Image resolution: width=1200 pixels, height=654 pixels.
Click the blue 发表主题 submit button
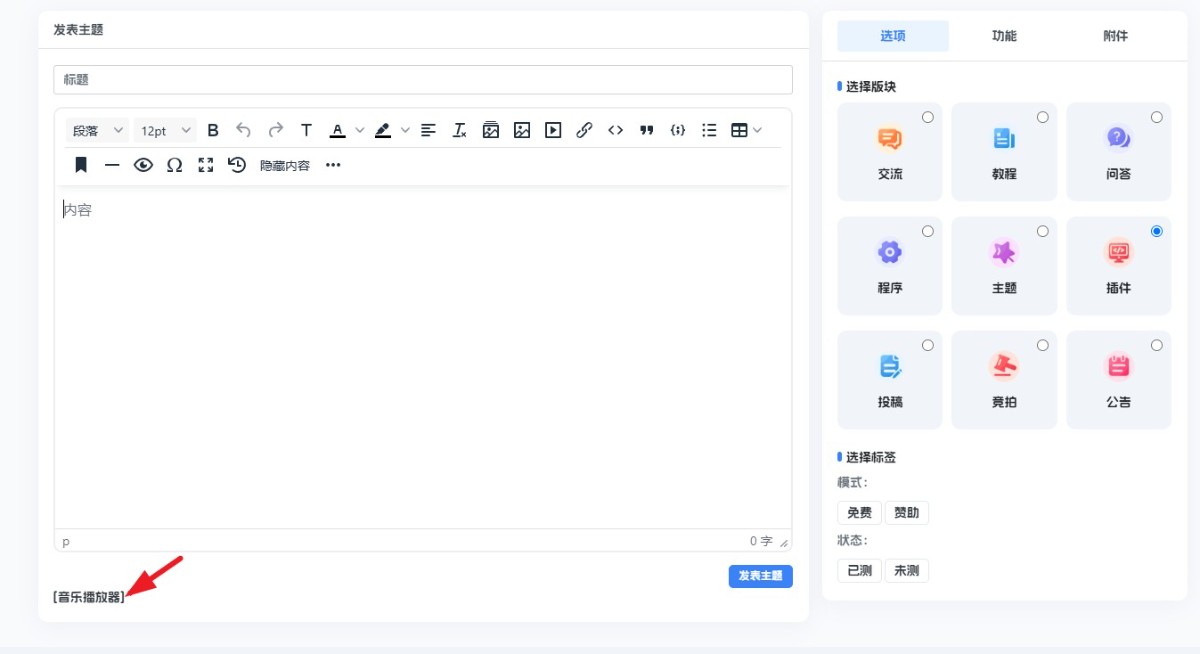tap(760, 576)
